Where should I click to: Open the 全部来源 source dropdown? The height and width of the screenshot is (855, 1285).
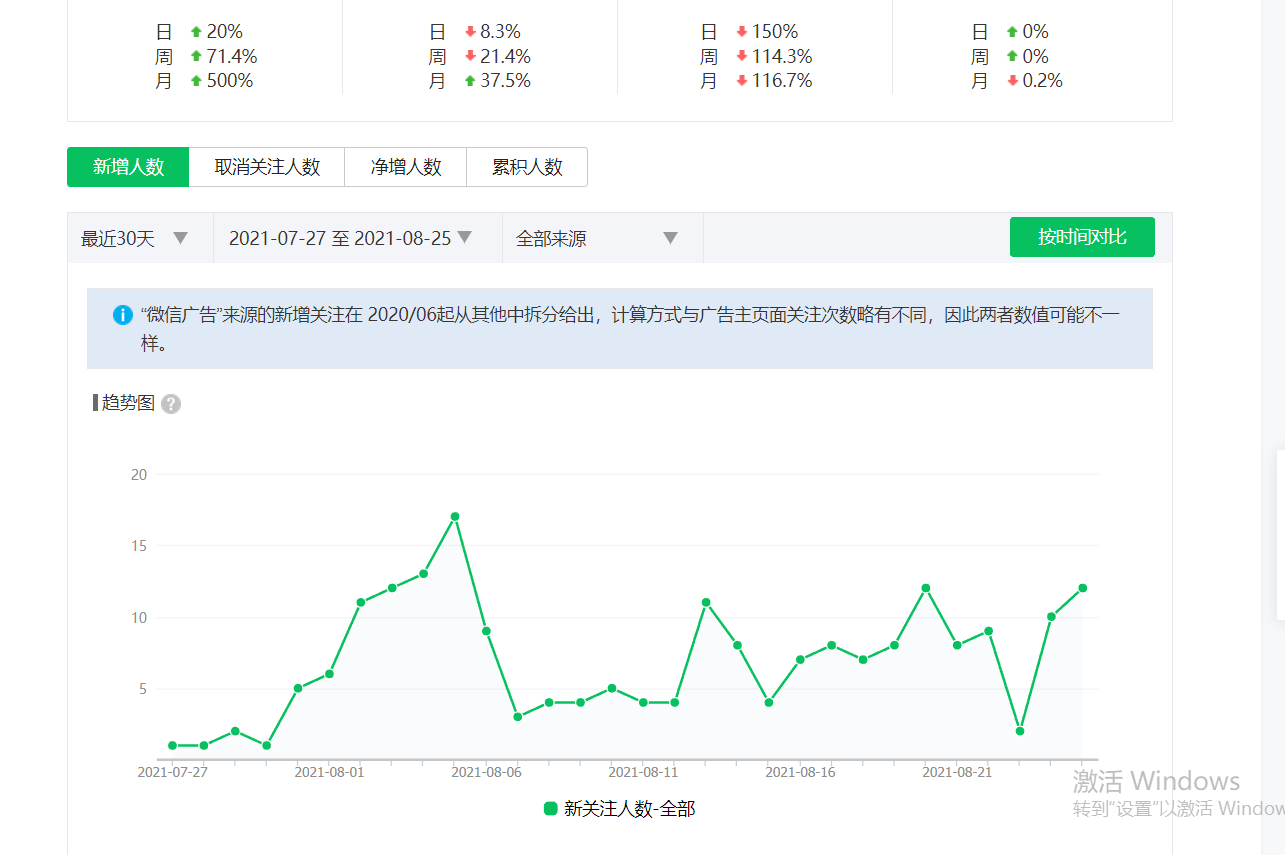click(597, 238)
